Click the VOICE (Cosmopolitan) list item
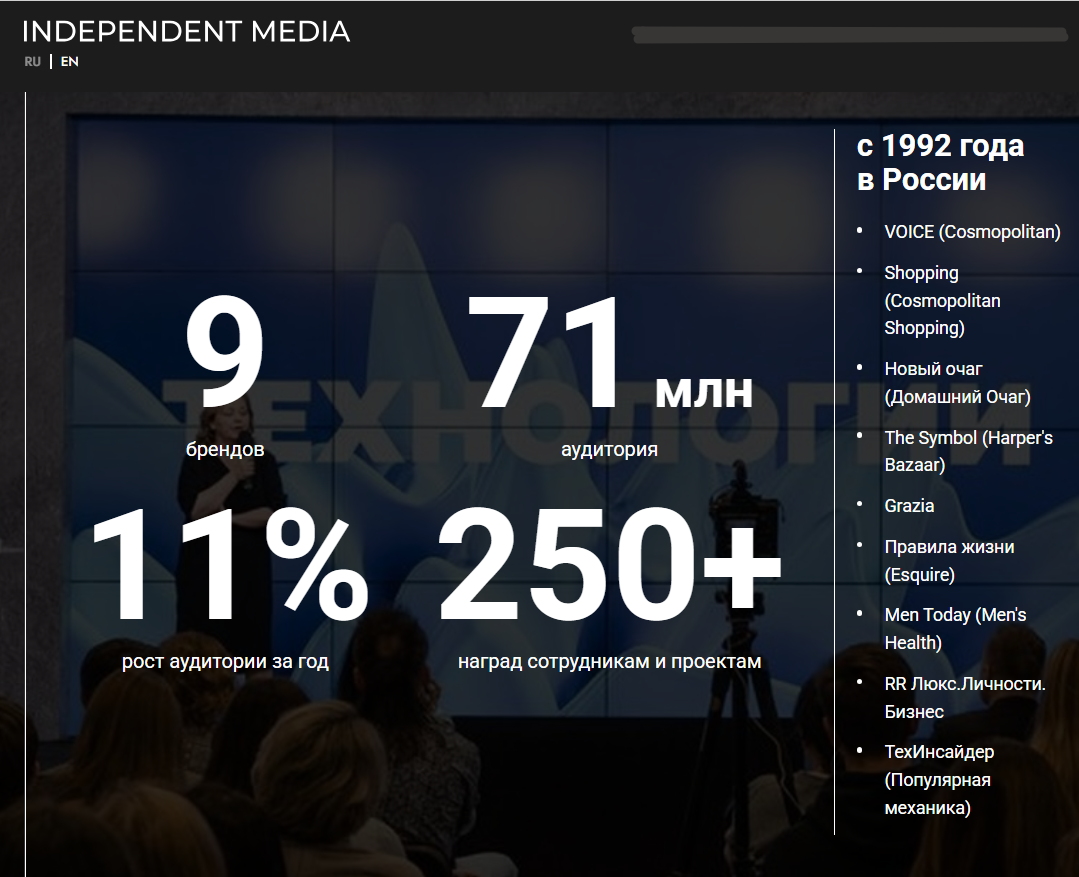The image size is (1079, 877). [x=972, y=231]
